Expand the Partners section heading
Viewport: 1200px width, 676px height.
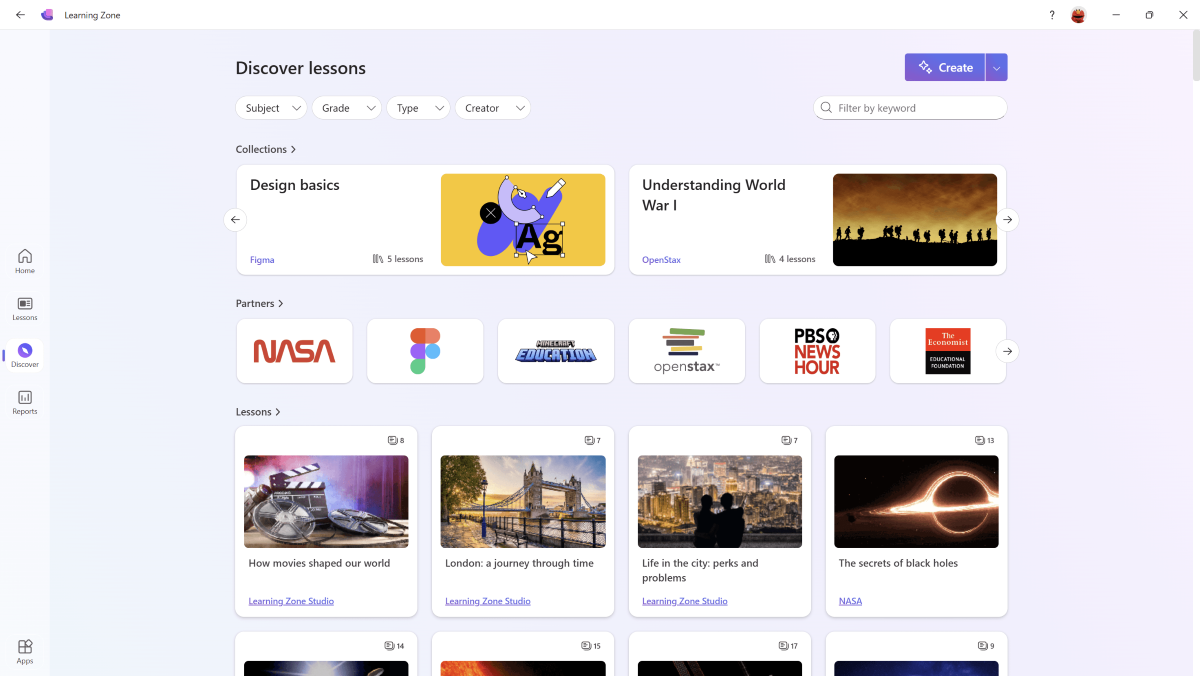pos(260,303)
